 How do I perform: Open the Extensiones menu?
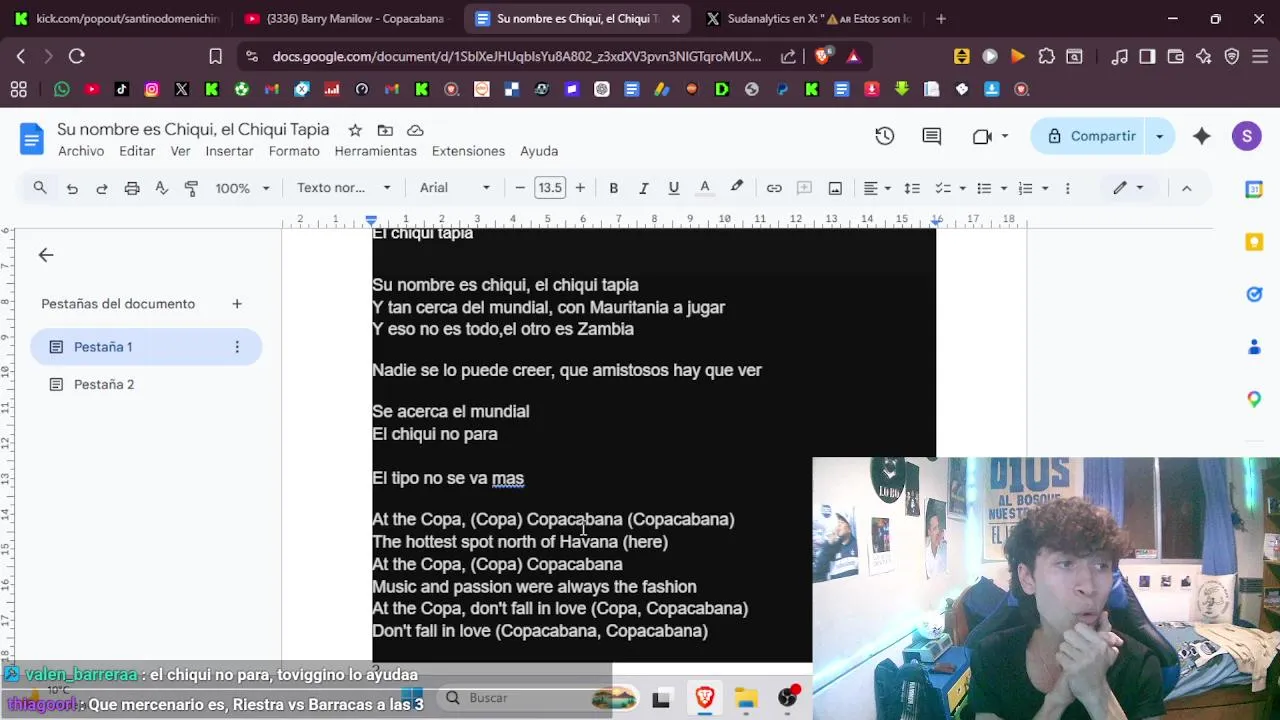468,151
